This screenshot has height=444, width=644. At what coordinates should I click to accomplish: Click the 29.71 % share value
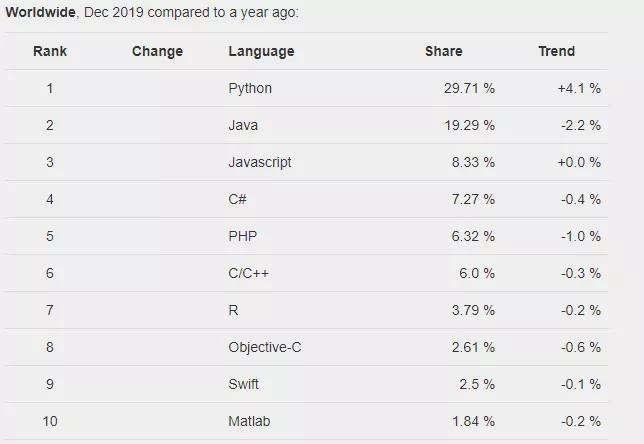(x=469, y=88)
